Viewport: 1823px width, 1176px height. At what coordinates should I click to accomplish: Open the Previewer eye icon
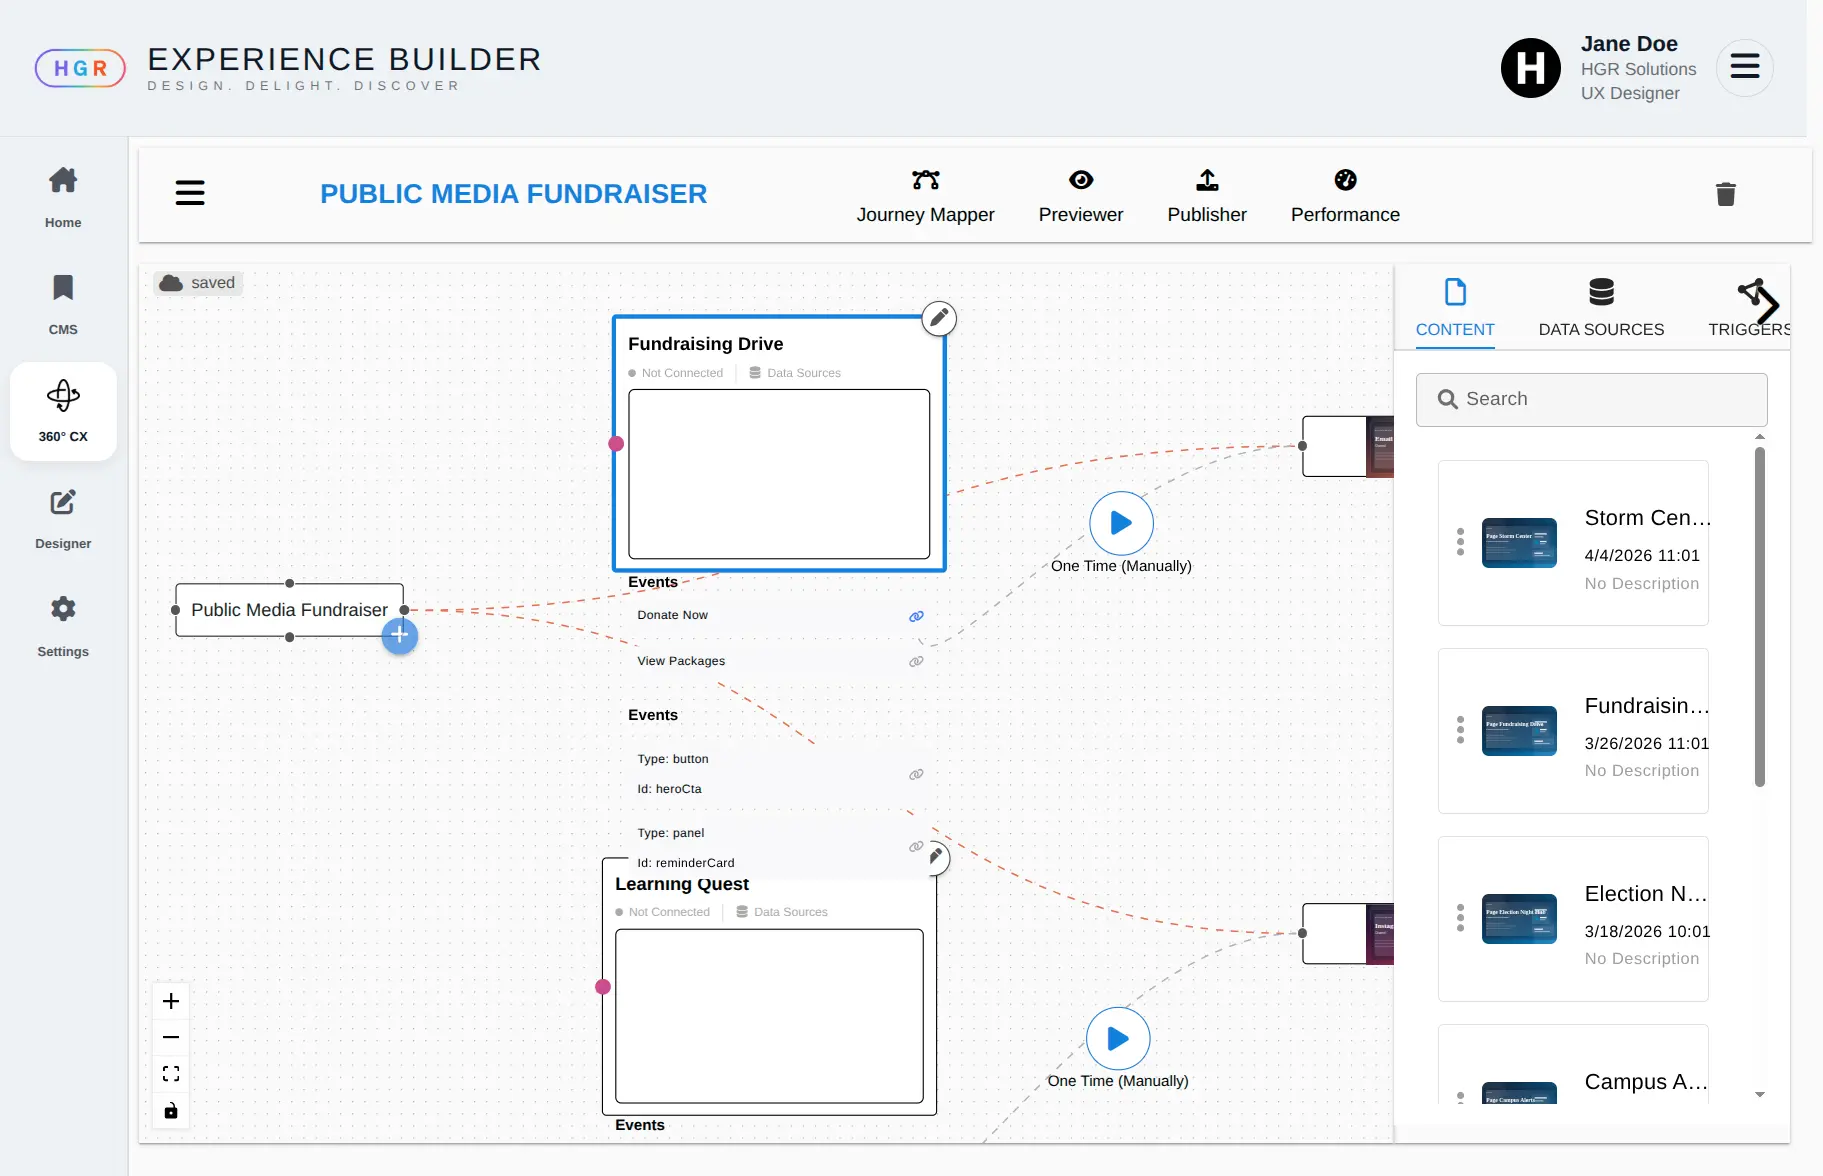tap(1080, 180)
